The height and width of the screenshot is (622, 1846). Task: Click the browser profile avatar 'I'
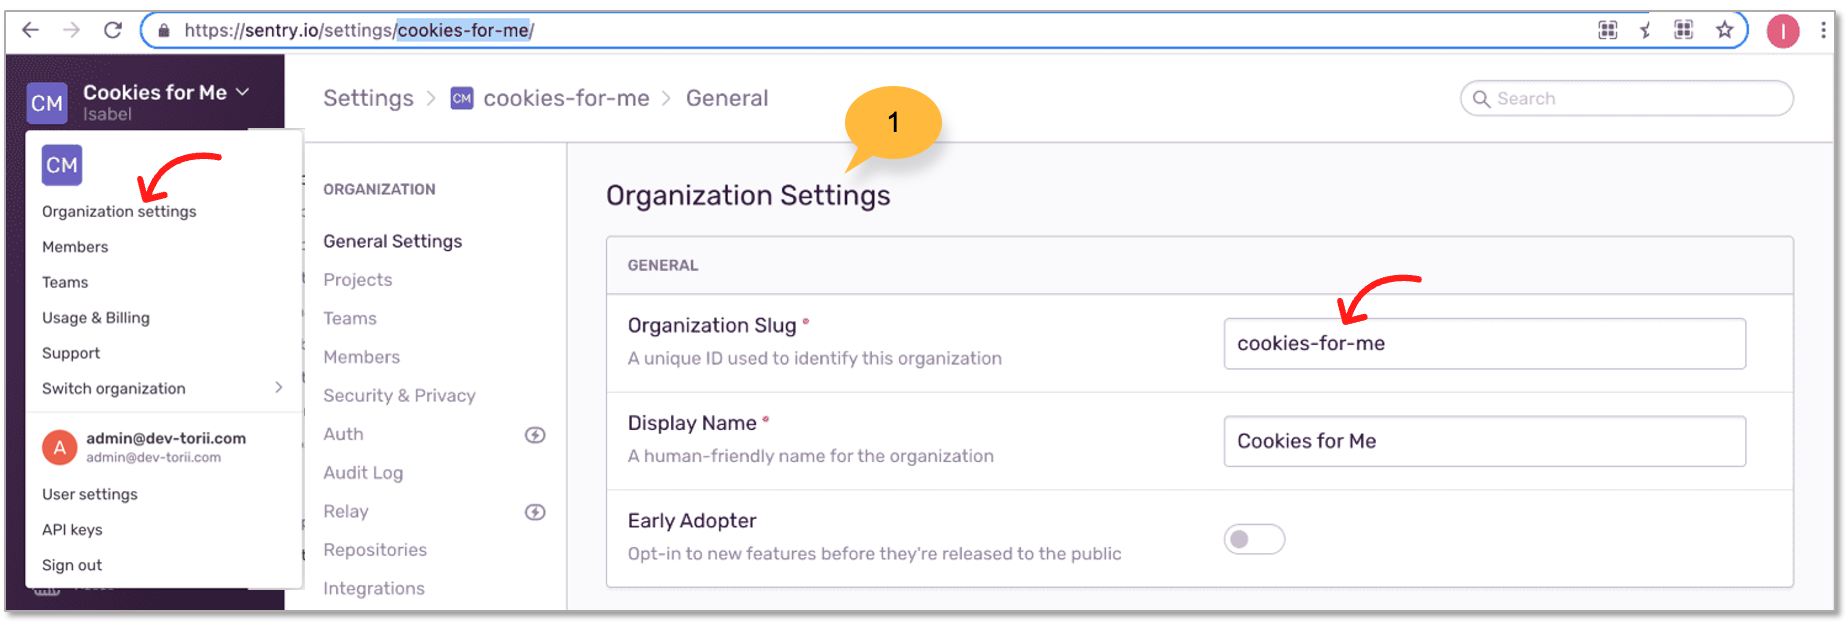(x=1782, y=31)
